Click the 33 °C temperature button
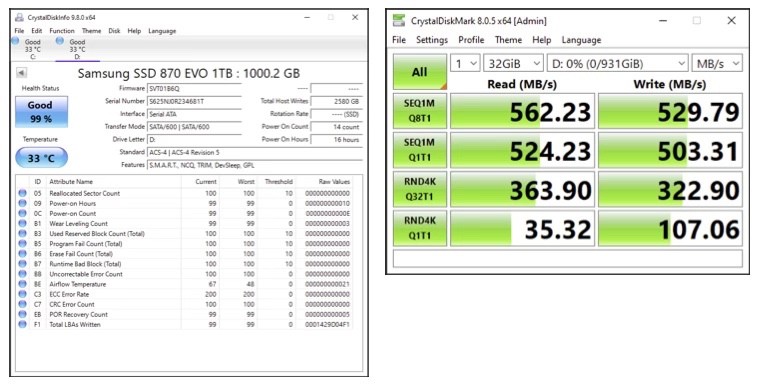The image size is (758, 388). click(41, 158)
